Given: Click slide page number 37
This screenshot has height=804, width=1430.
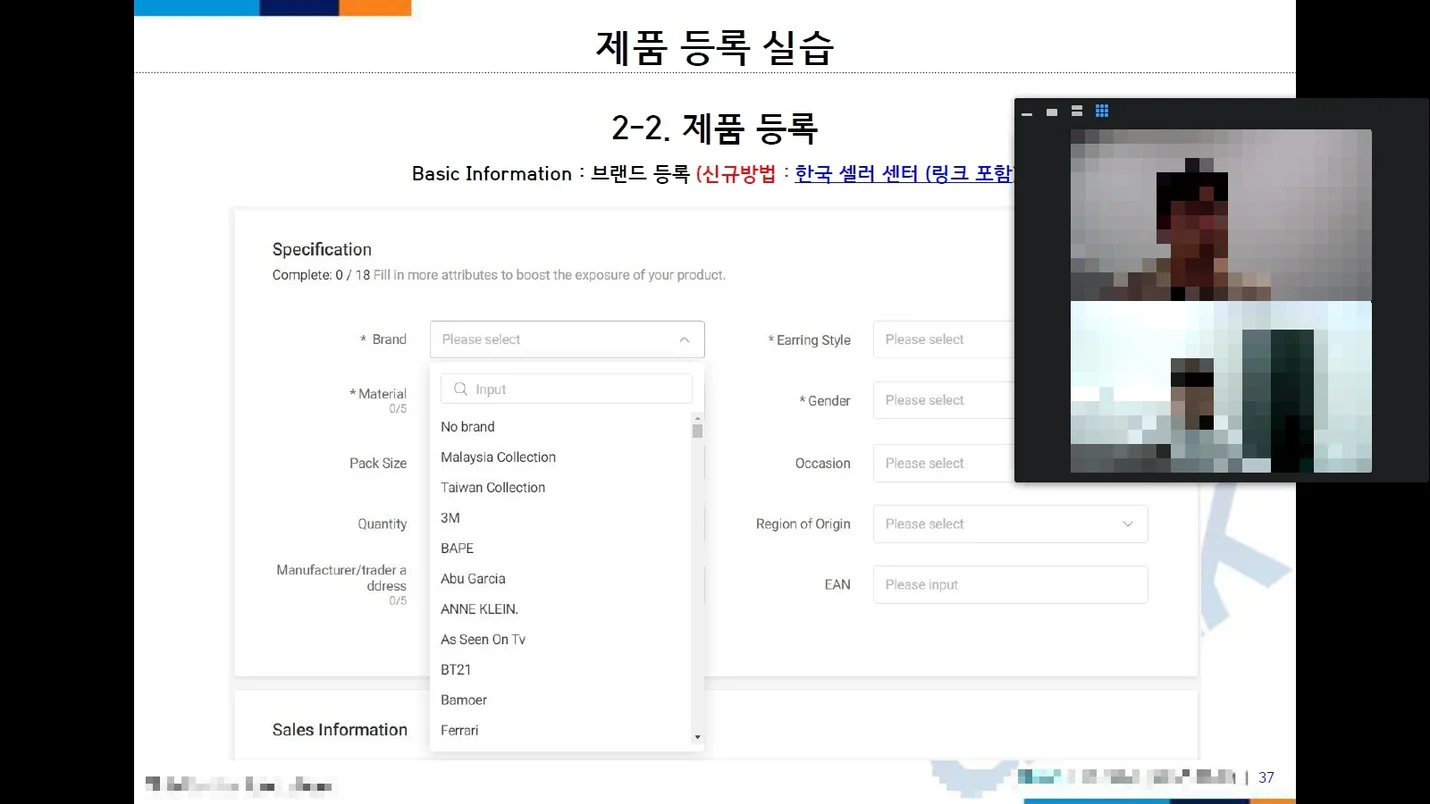Looking at the screenshot, I should point(1266,778).
